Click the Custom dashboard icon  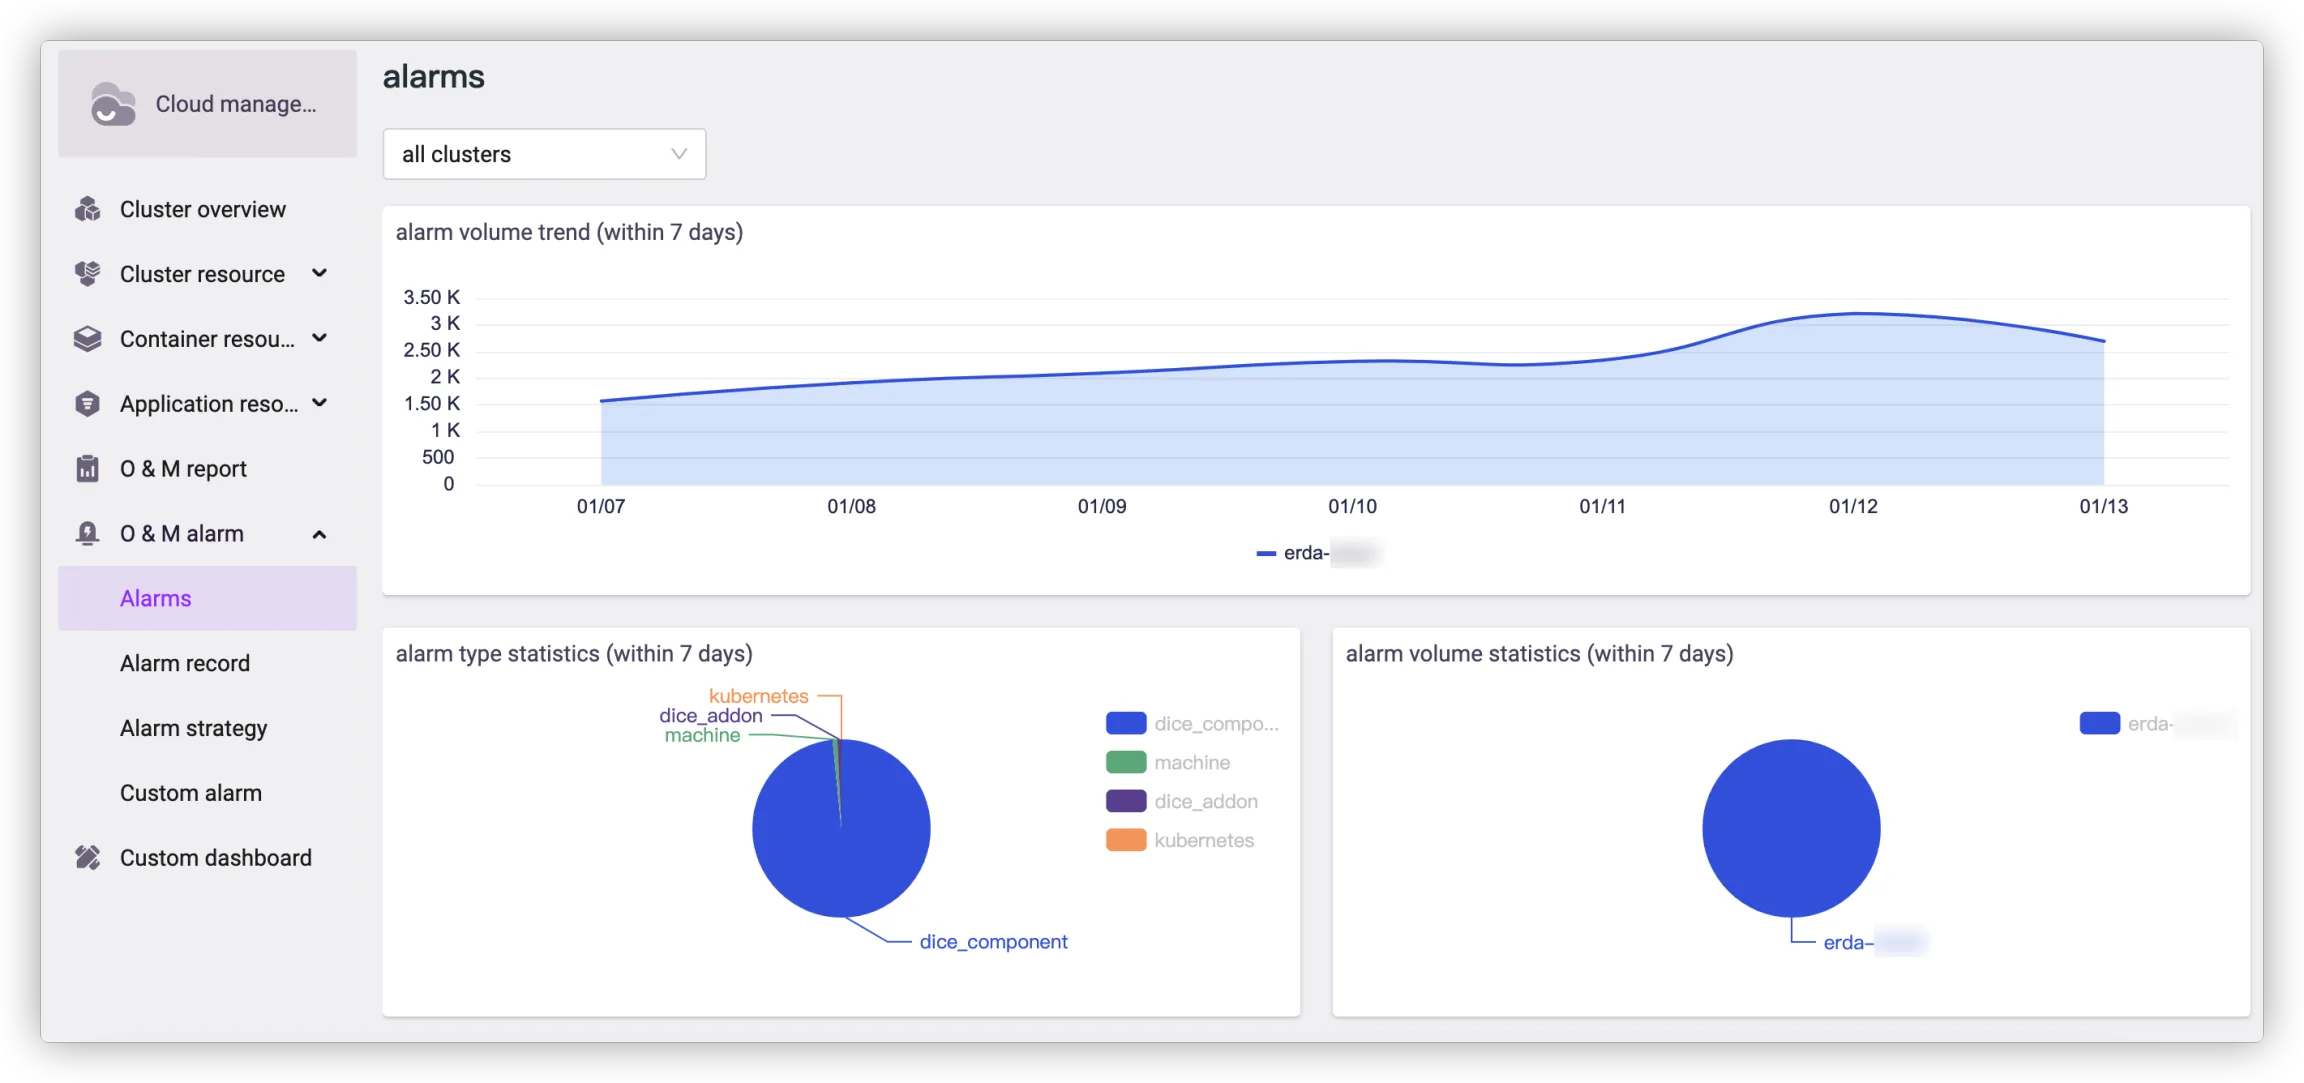click(88, 857)
